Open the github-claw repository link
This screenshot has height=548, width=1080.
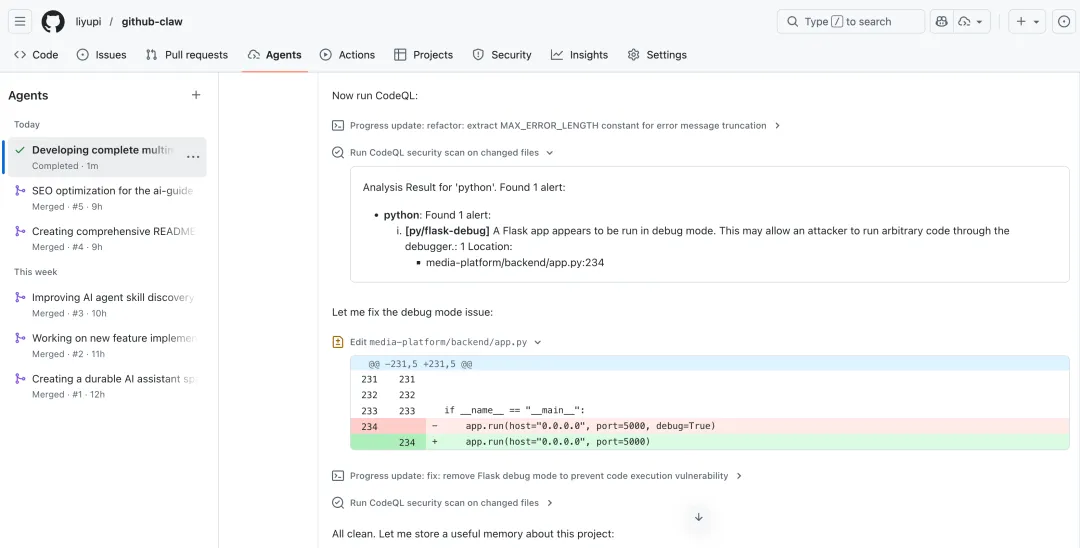pyautogui.click(x=152, y=21)
